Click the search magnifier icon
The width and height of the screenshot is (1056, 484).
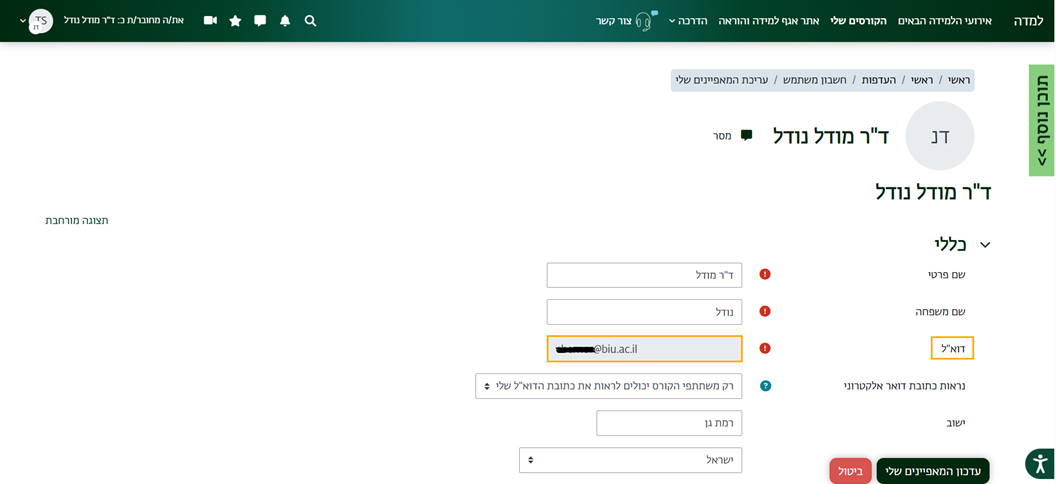(x=310, y=21)
